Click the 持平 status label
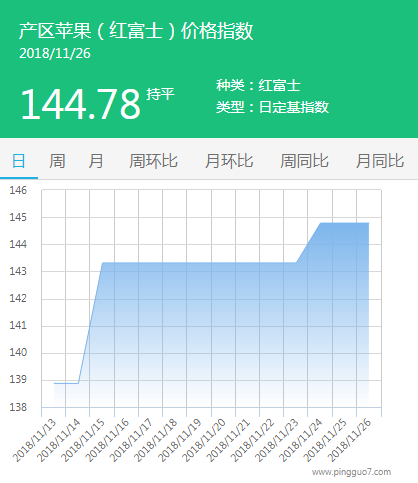This screenshot has height=483, width=418. click(x=160, y=94)
